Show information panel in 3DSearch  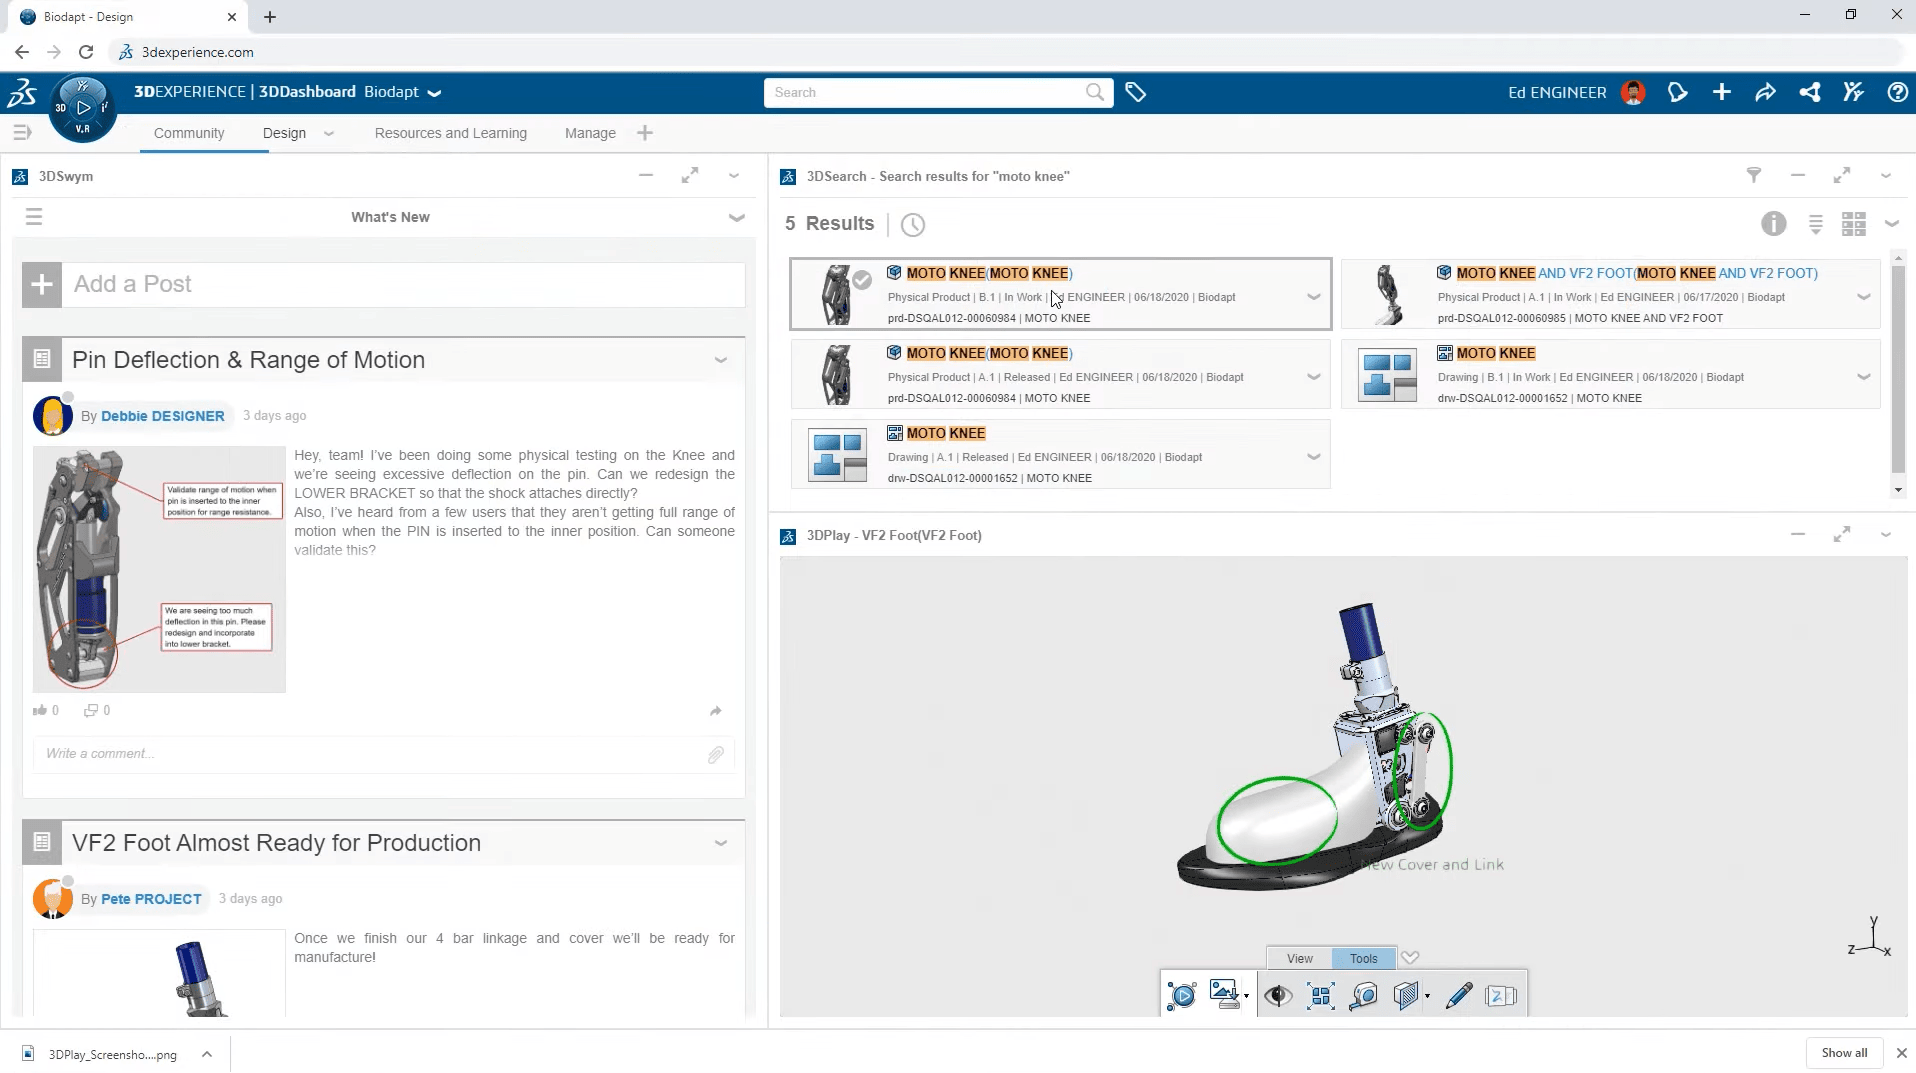pos(1773,224)
